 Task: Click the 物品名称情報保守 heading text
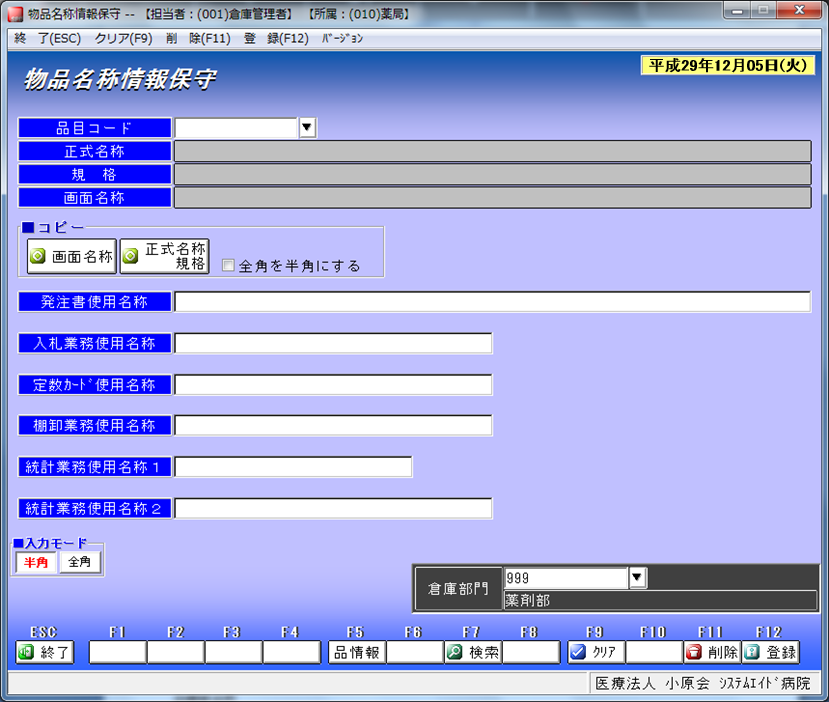coord(119,79)
